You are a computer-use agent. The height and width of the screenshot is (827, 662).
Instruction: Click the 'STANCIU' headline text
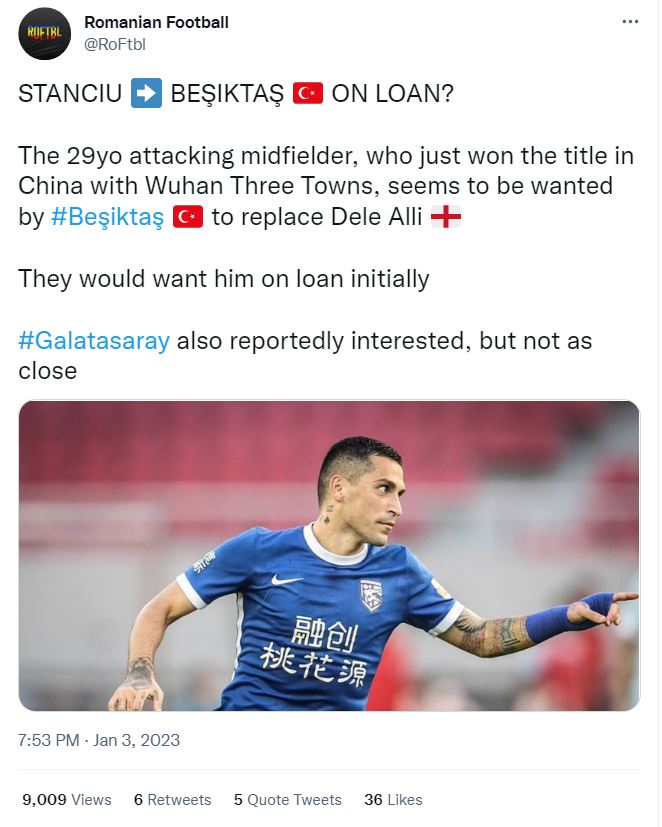(69, 96)
